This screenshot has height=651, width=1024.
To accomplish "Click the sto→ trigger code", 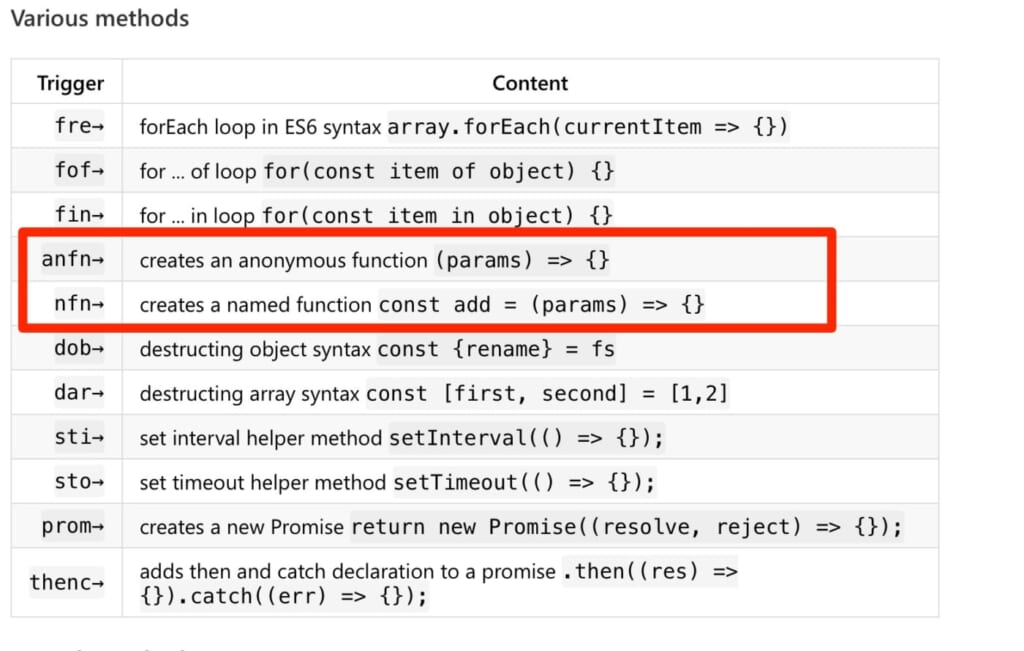I will pyautogui.click(x=79, y=481).
